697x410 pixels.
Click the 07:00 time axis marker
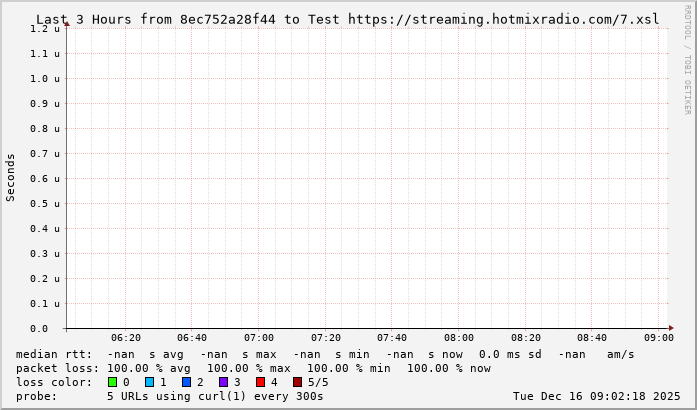coord(259,338)
